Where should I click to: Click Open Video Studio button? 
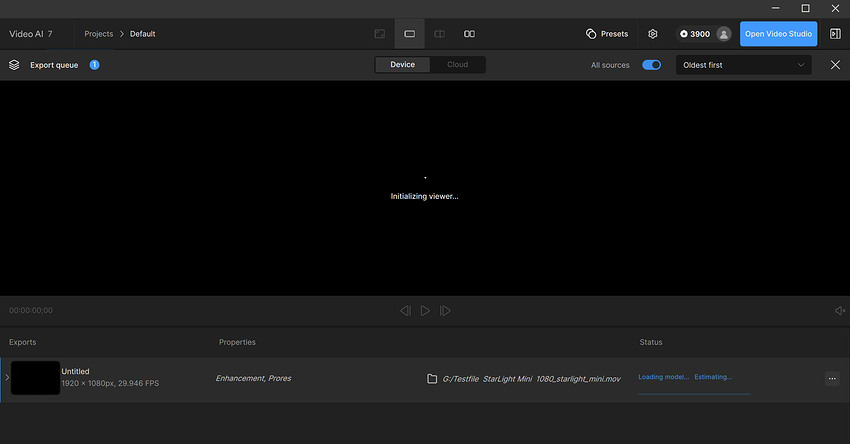click(x=778, y=34)
